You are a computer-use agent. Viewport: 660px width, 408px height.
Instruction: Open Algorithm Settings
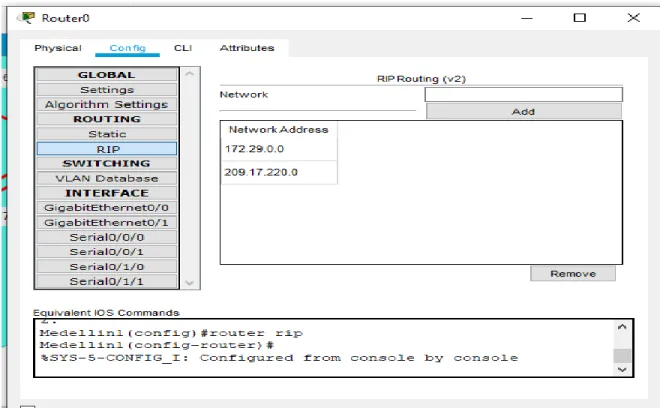106,104
